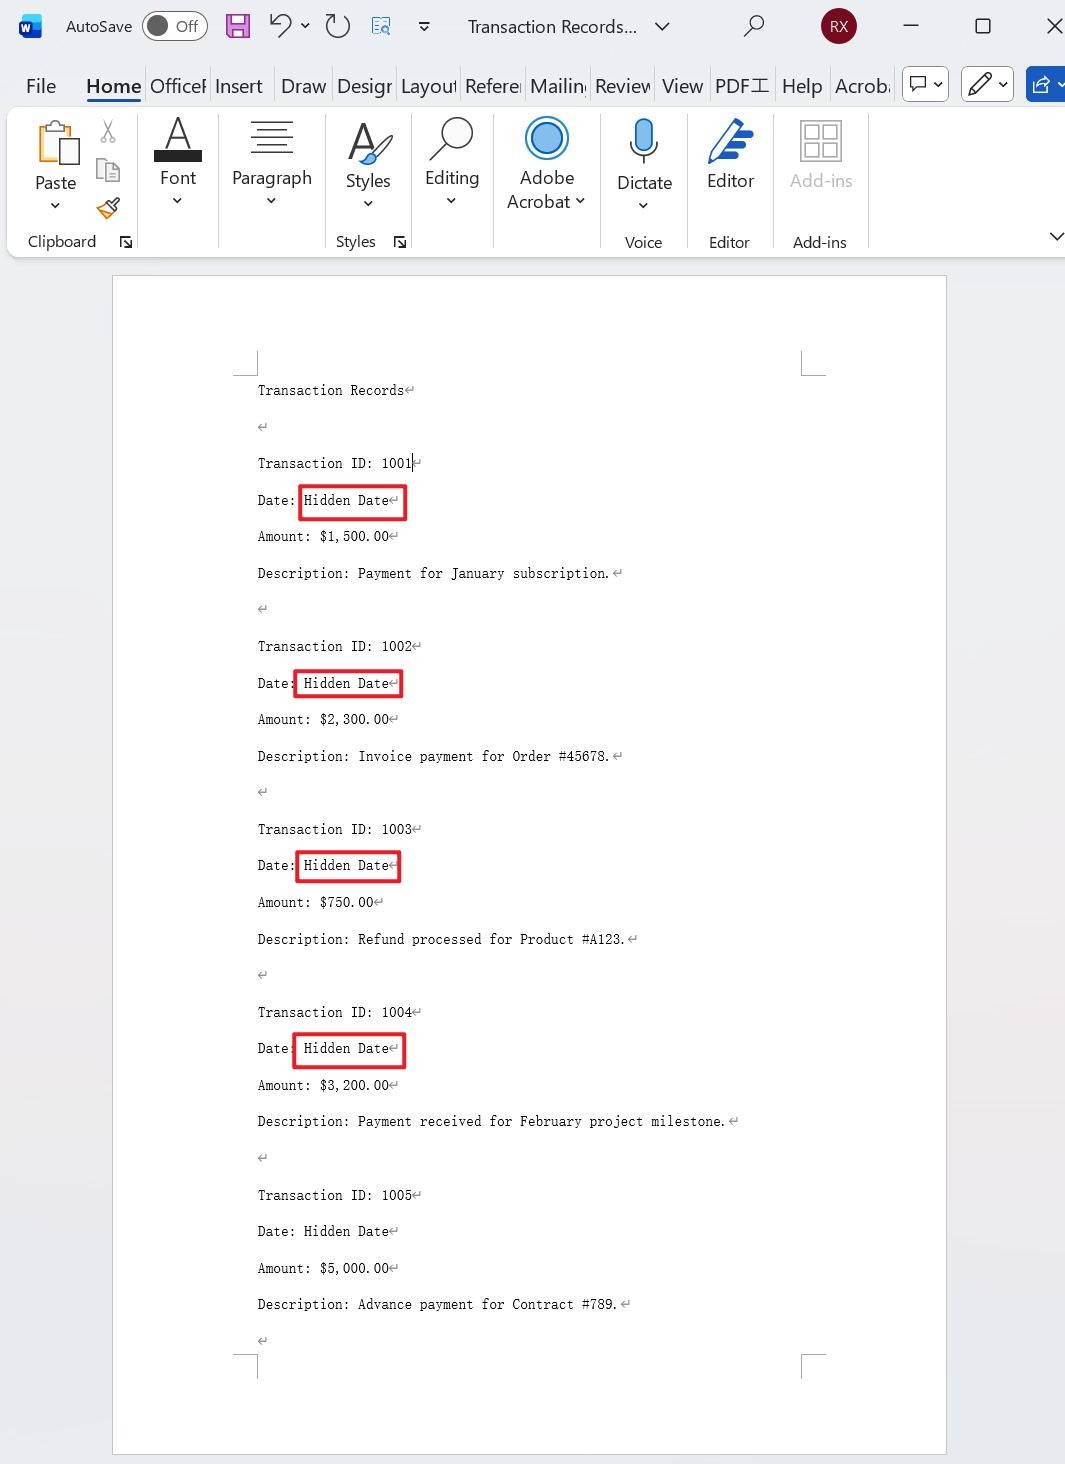
Task: Click the Word application icon
Action: [x=30, y=27]
